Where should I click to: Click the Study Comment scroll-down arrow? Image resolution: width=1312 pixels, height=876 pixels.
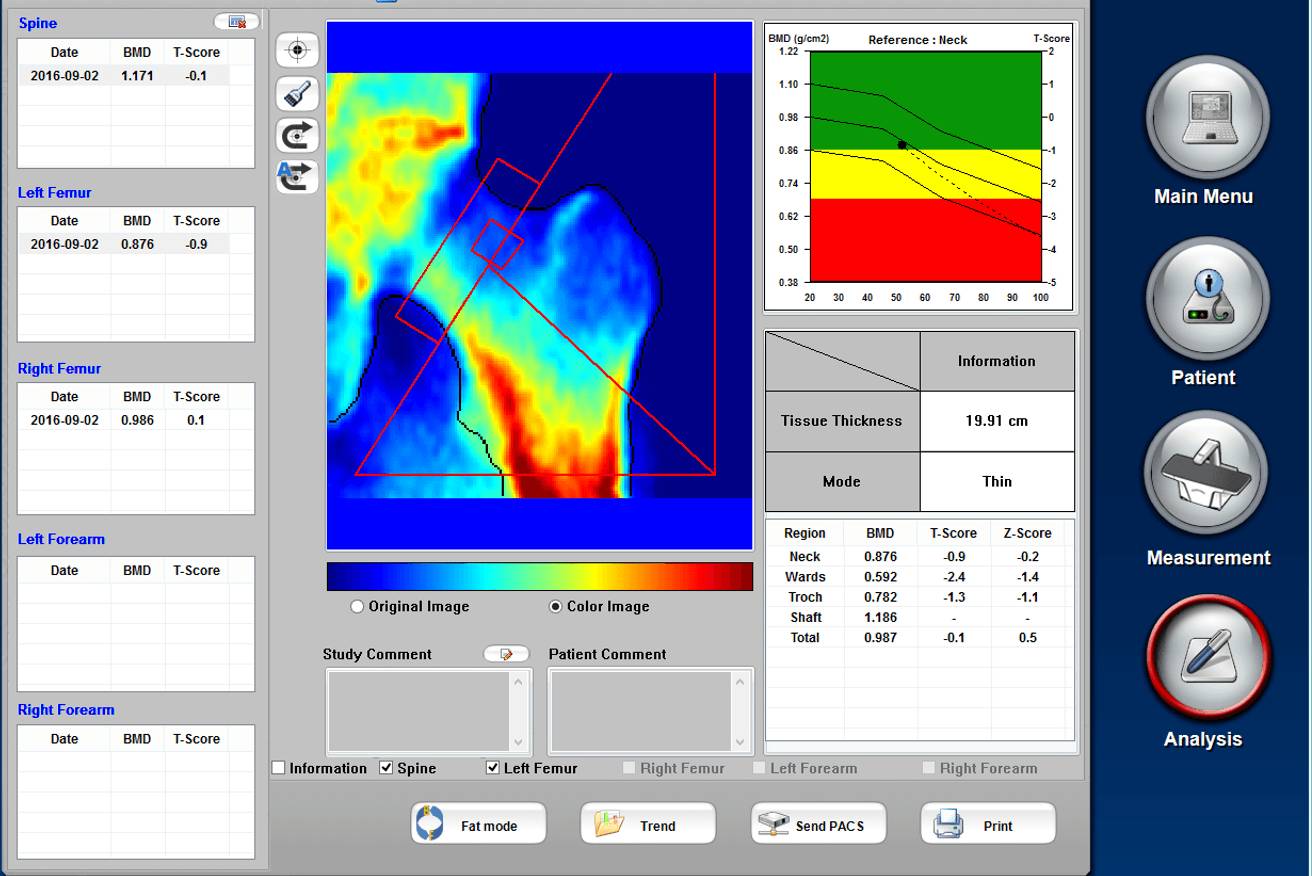(518, 742)
